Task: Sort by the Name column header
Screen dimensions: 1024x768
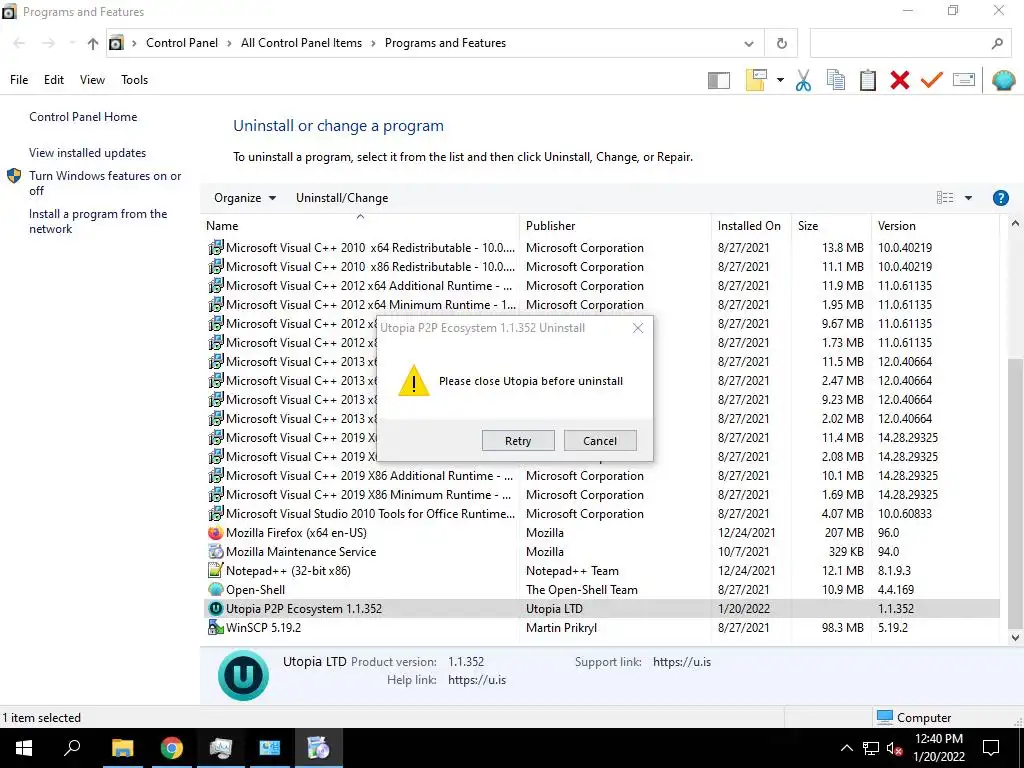Action: (360, 225)
